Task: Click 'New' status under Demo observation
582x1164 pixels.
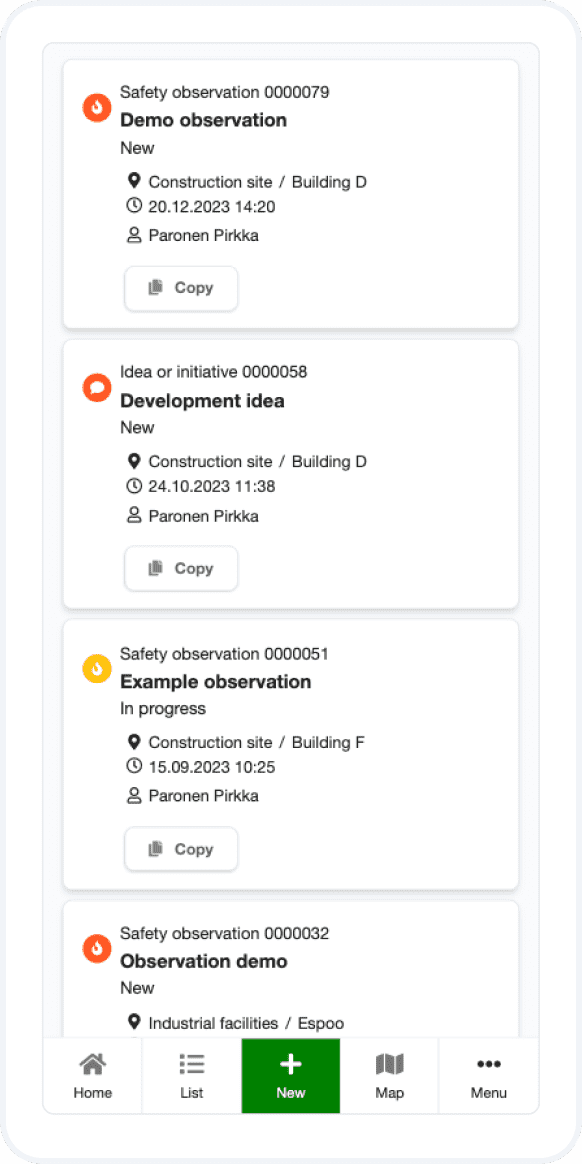Action: pyautogui.click(x=137, y=148)
